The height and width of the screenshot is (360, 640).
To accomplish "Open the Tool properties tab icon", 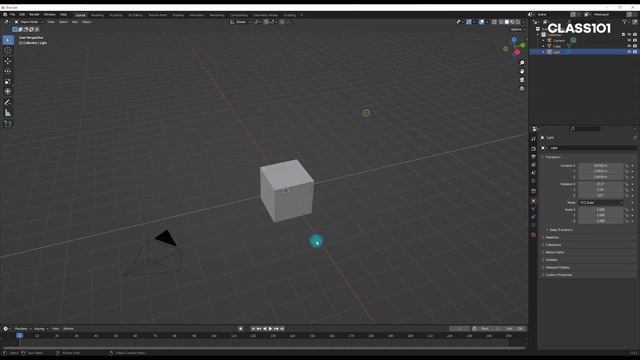I will [x=533, y=139].
